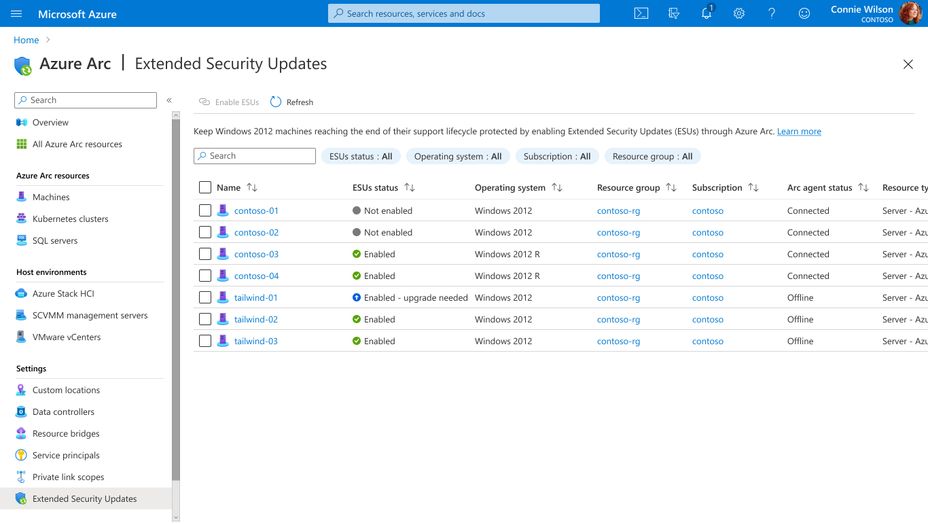Open Cloud Shell from the top bar

(641, 13)
